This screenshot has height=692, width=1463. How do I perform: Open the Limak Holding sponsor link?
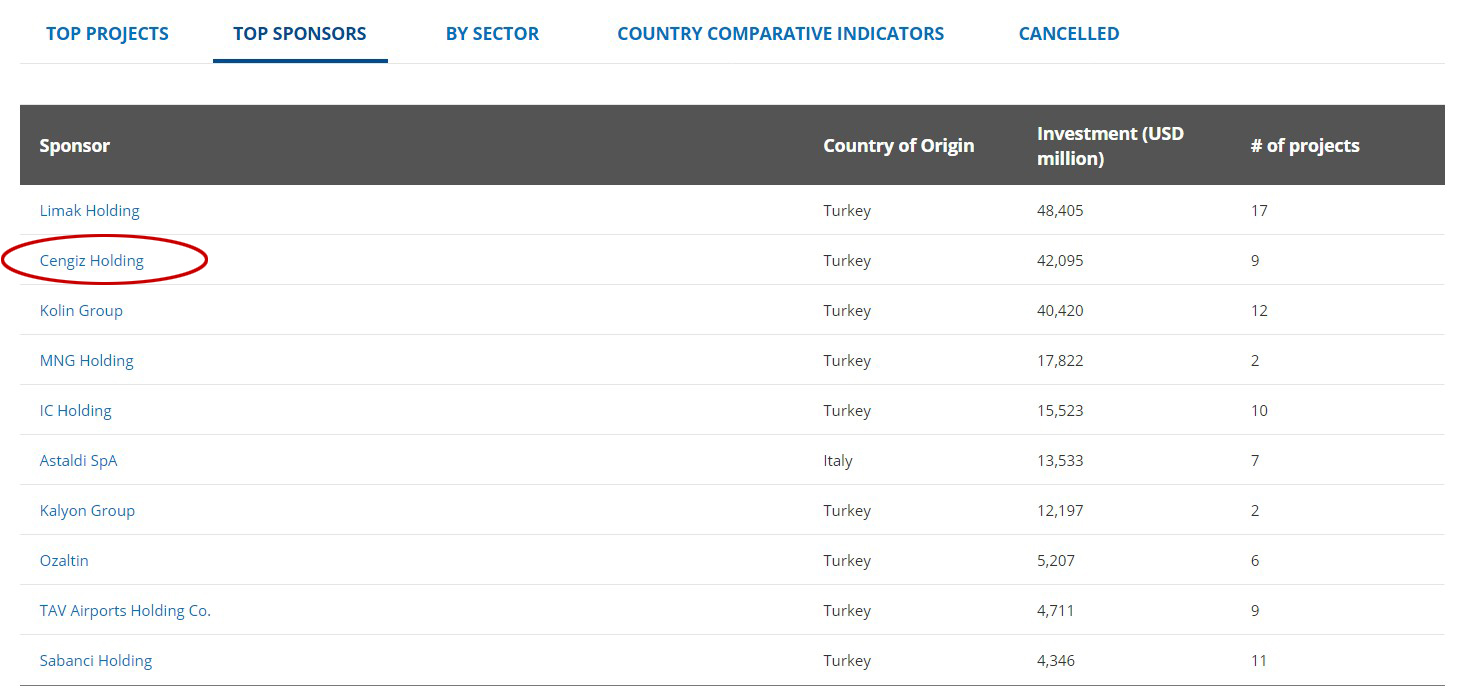89,211
